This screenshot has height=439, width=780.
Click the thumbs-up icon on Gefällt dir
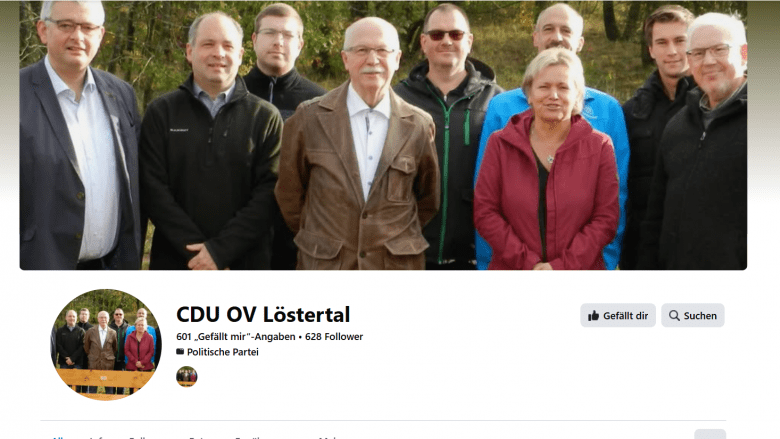coord(593,316)
